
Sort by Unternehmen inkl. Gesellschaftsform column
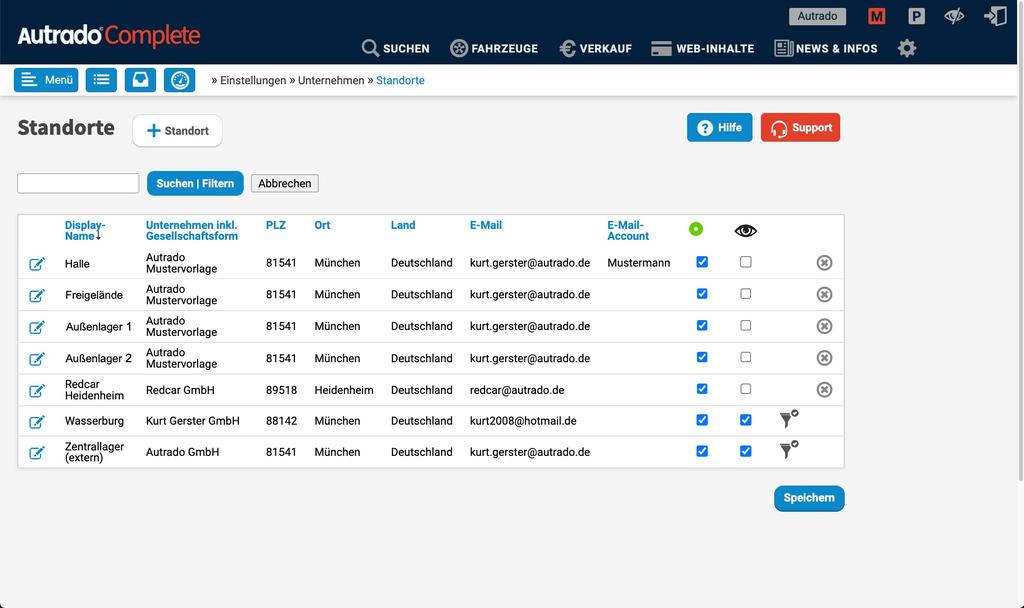(191, 231)
